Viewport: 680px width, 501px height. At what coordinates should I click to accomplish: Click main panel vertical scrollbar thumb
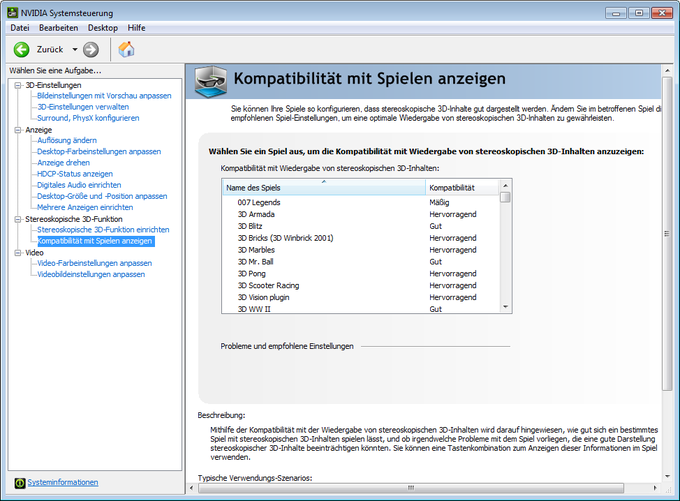click(x=667, y=233)
